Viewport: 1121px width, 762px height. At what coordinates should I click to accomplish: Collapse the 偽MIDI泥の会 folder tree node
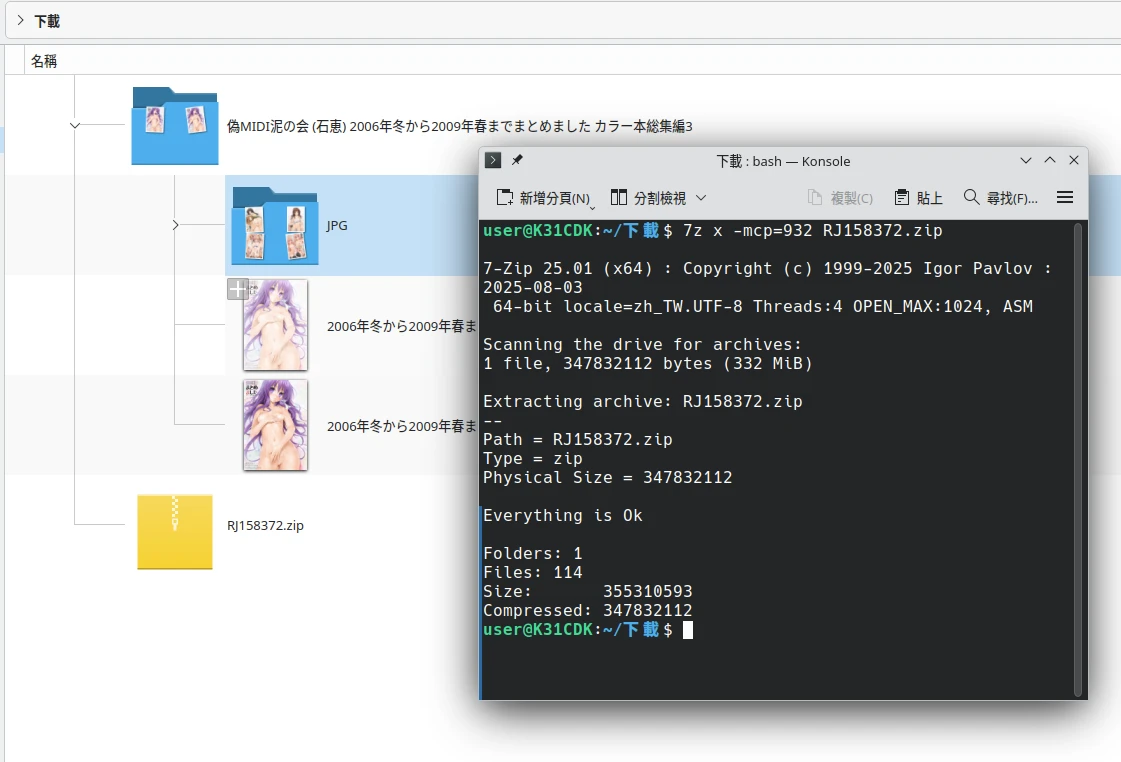(75, 125)
